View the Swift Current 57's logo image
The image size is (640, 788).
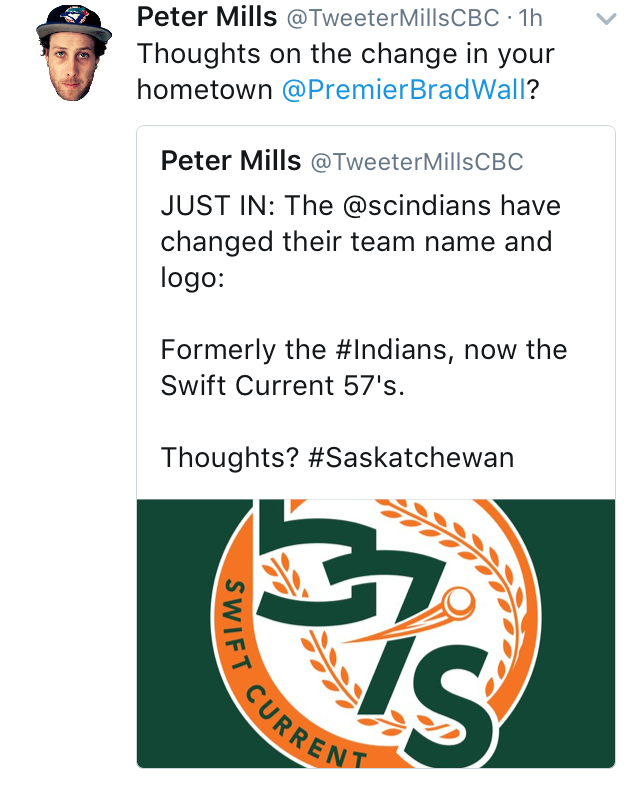(x=376, y=633)
